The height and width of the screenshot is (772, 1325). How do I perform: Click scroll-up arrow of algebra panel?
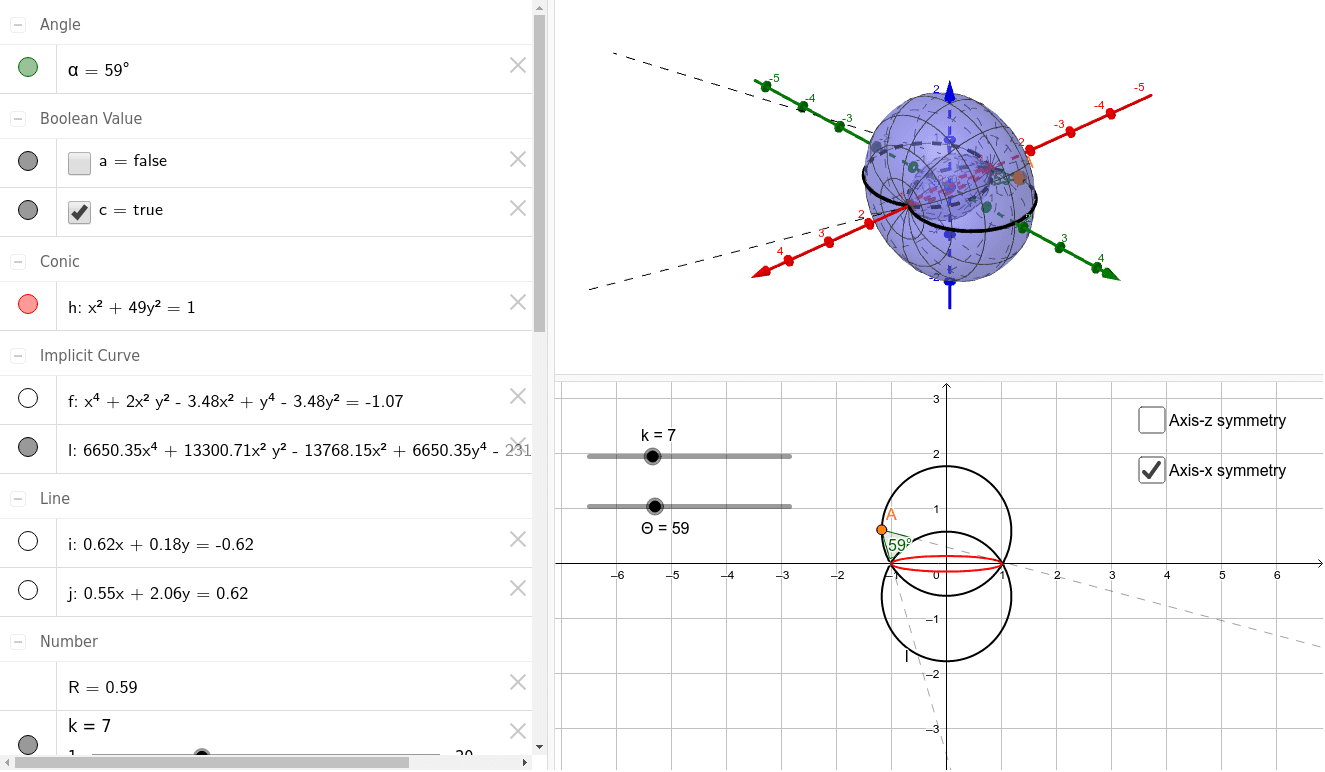coord(540,6)
